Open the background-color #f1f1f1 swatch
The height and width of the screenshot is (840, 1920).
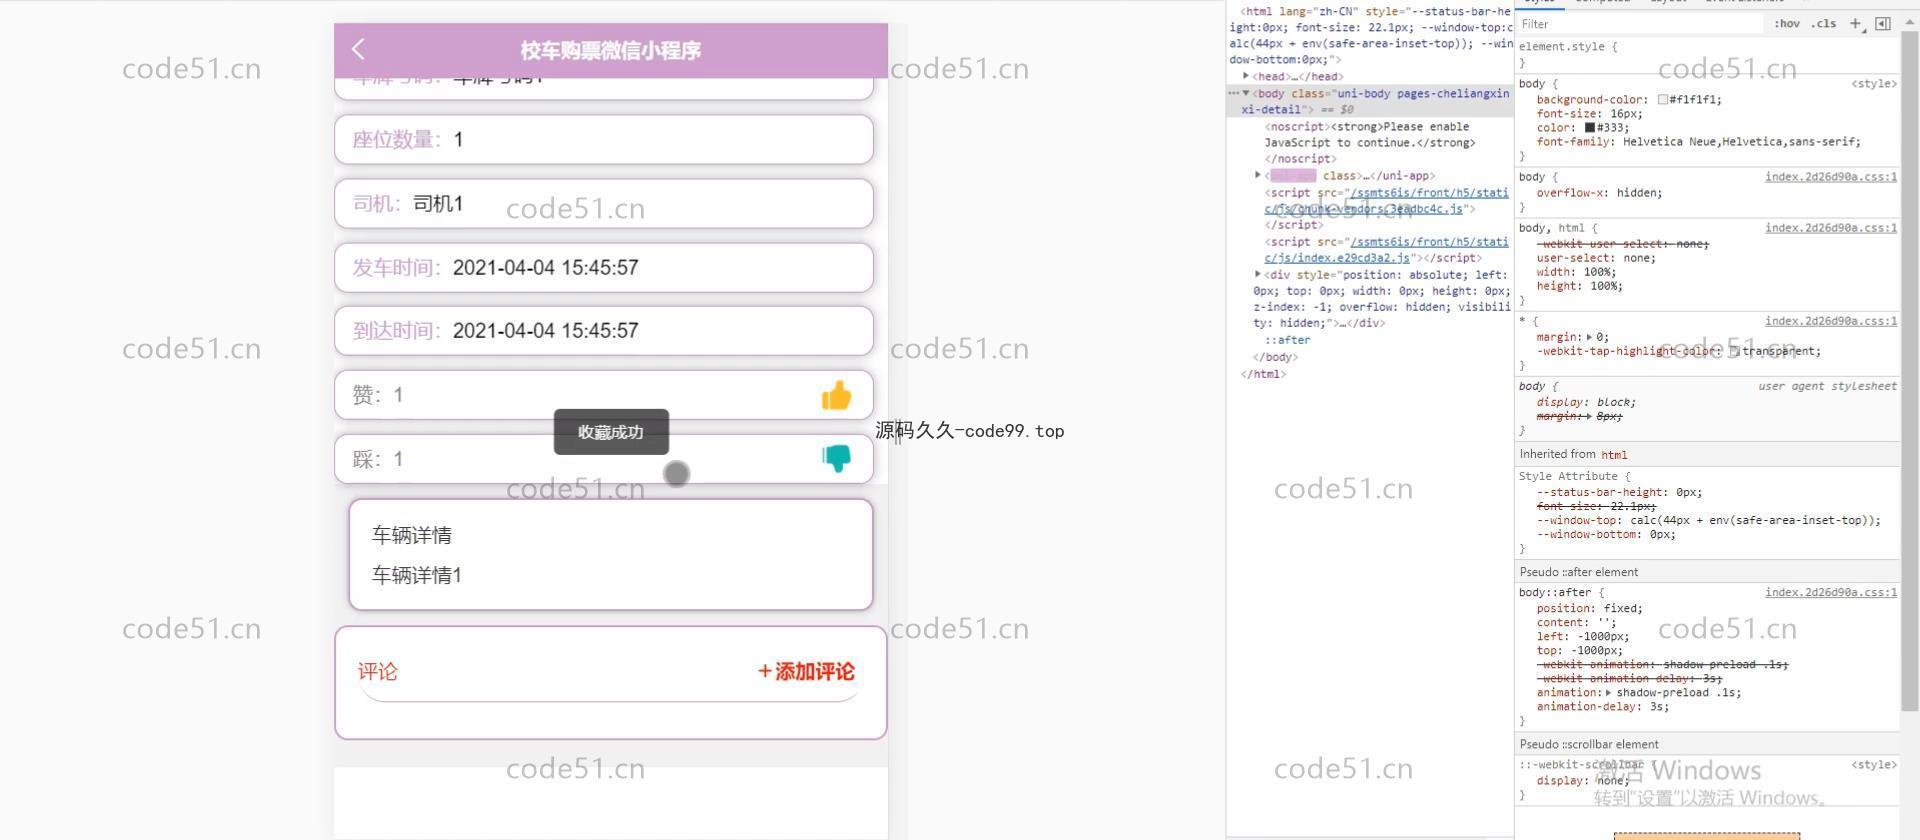1662,100
